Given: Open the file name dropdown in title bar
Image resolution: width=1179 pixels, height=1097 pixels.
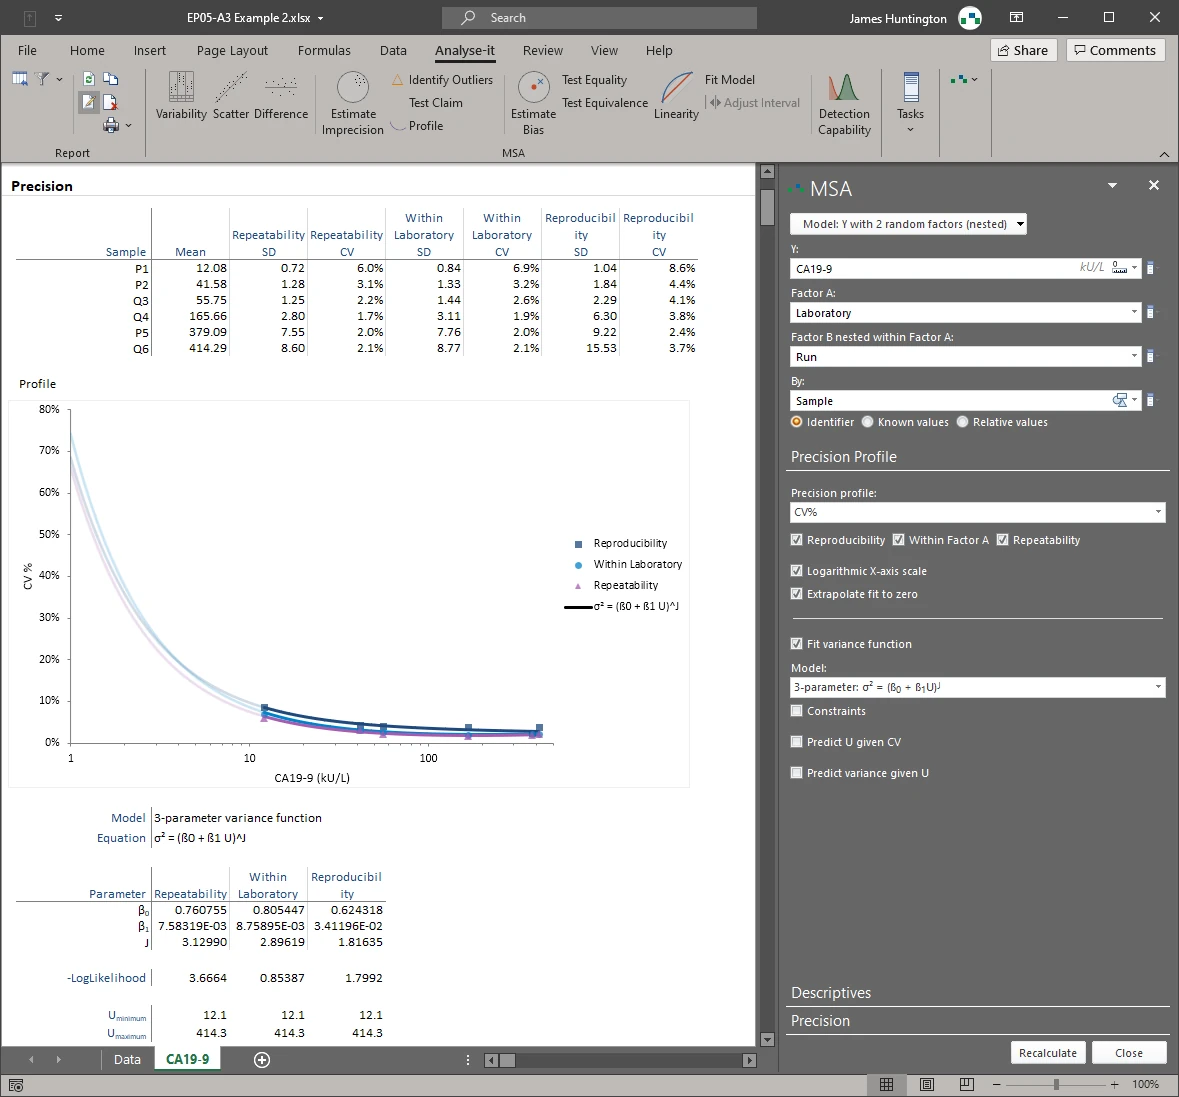Looking at the screenshot, I should (321, 18).
